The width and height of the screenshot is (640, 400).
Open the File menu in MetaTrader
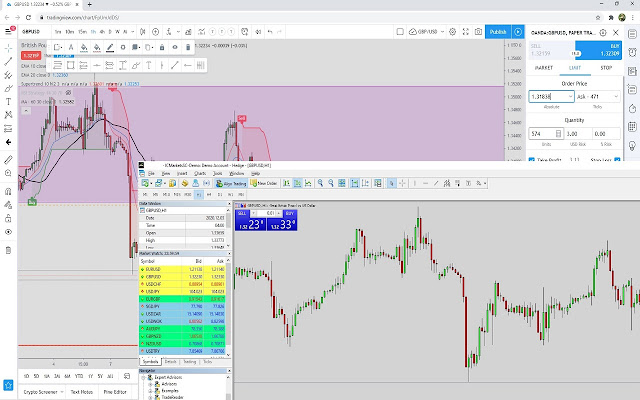point(151,173)
